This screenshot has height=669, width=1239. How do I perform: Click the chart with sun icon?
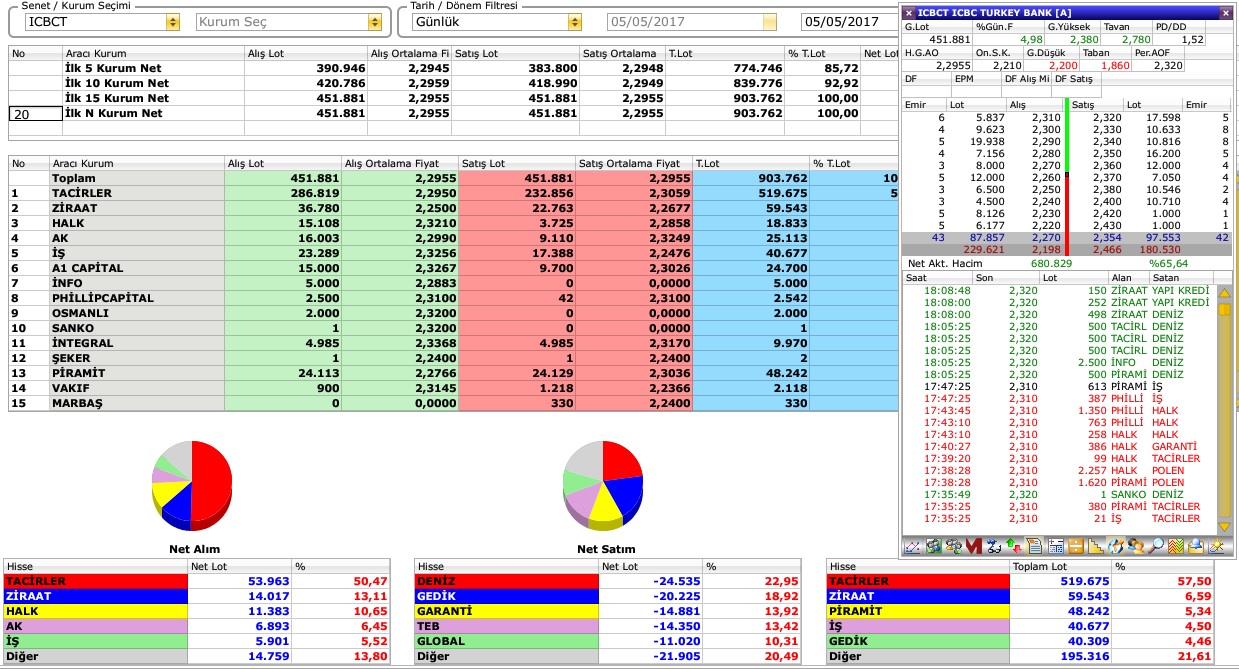[x=1216, y=547]
